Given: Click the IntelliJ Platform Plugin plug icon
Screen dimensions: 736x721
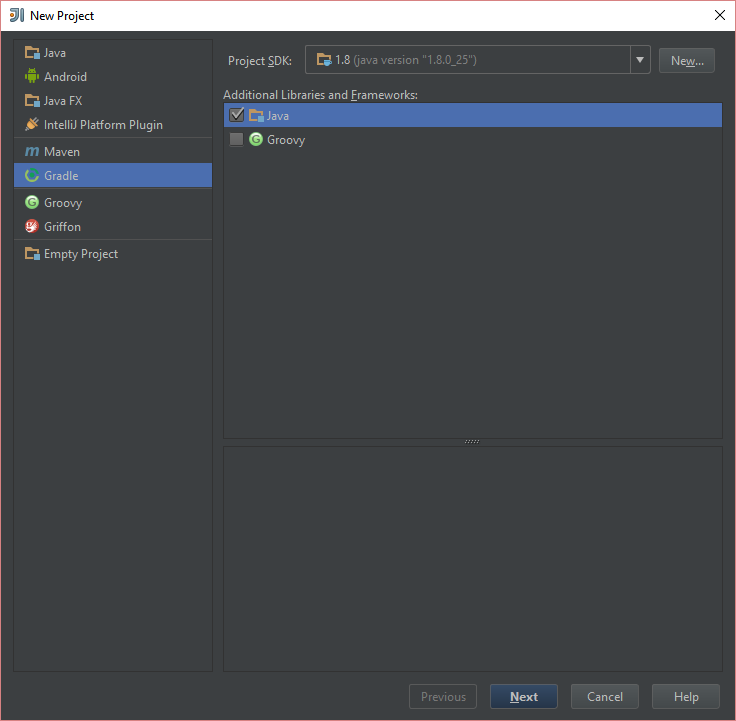Looking at the screenshot, I should coord(32,124).
